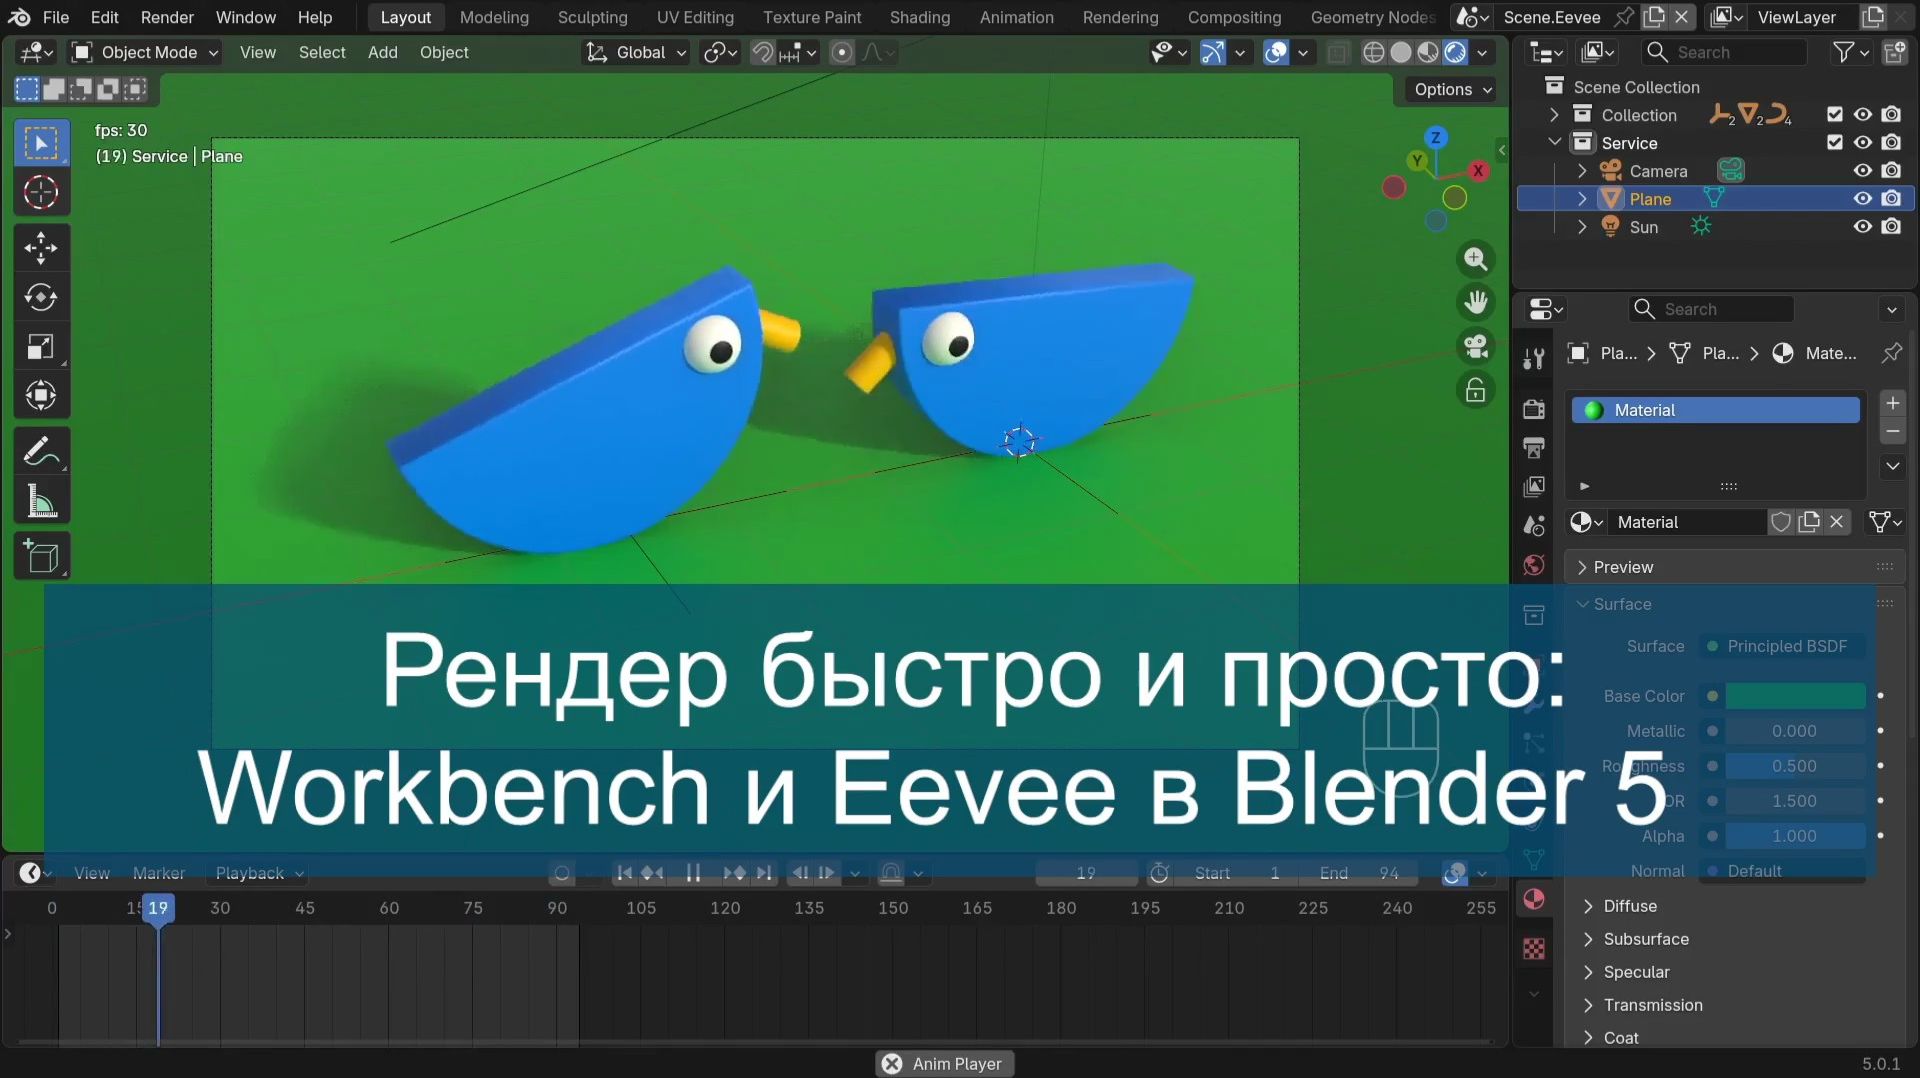Open the Render properties tab

click(x=1534, y=408)
